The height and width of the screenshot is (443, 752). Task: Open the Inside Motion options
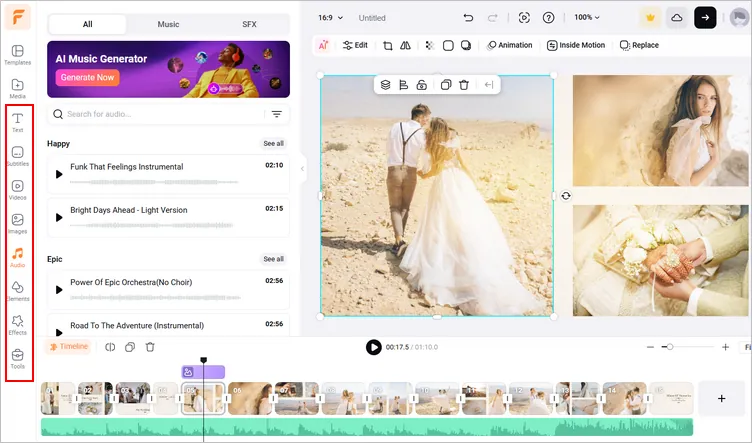pyautogui.click(x=576, y=45)
